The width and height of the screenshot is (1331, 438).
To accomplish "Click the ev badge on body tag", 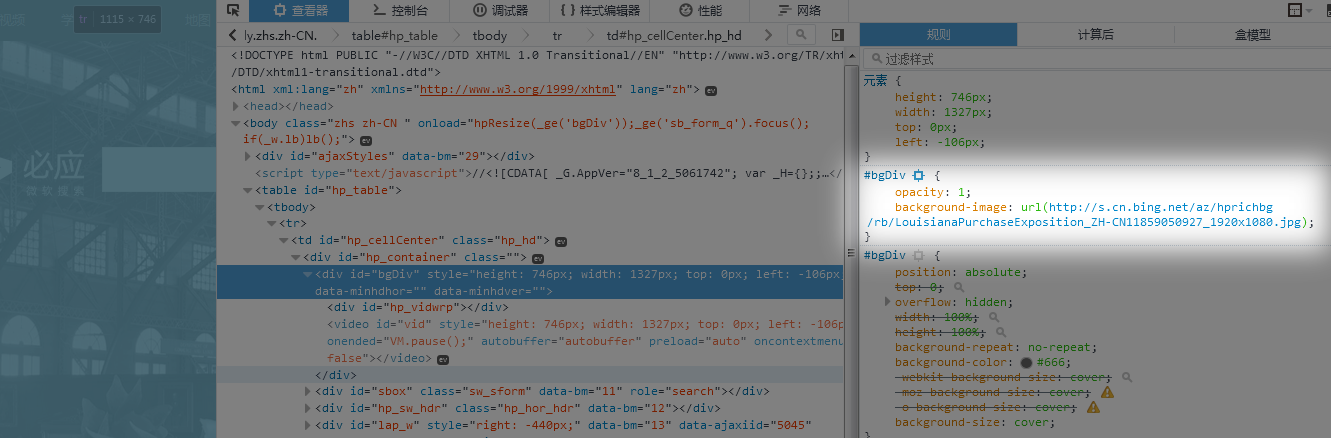I will [366, 140].
